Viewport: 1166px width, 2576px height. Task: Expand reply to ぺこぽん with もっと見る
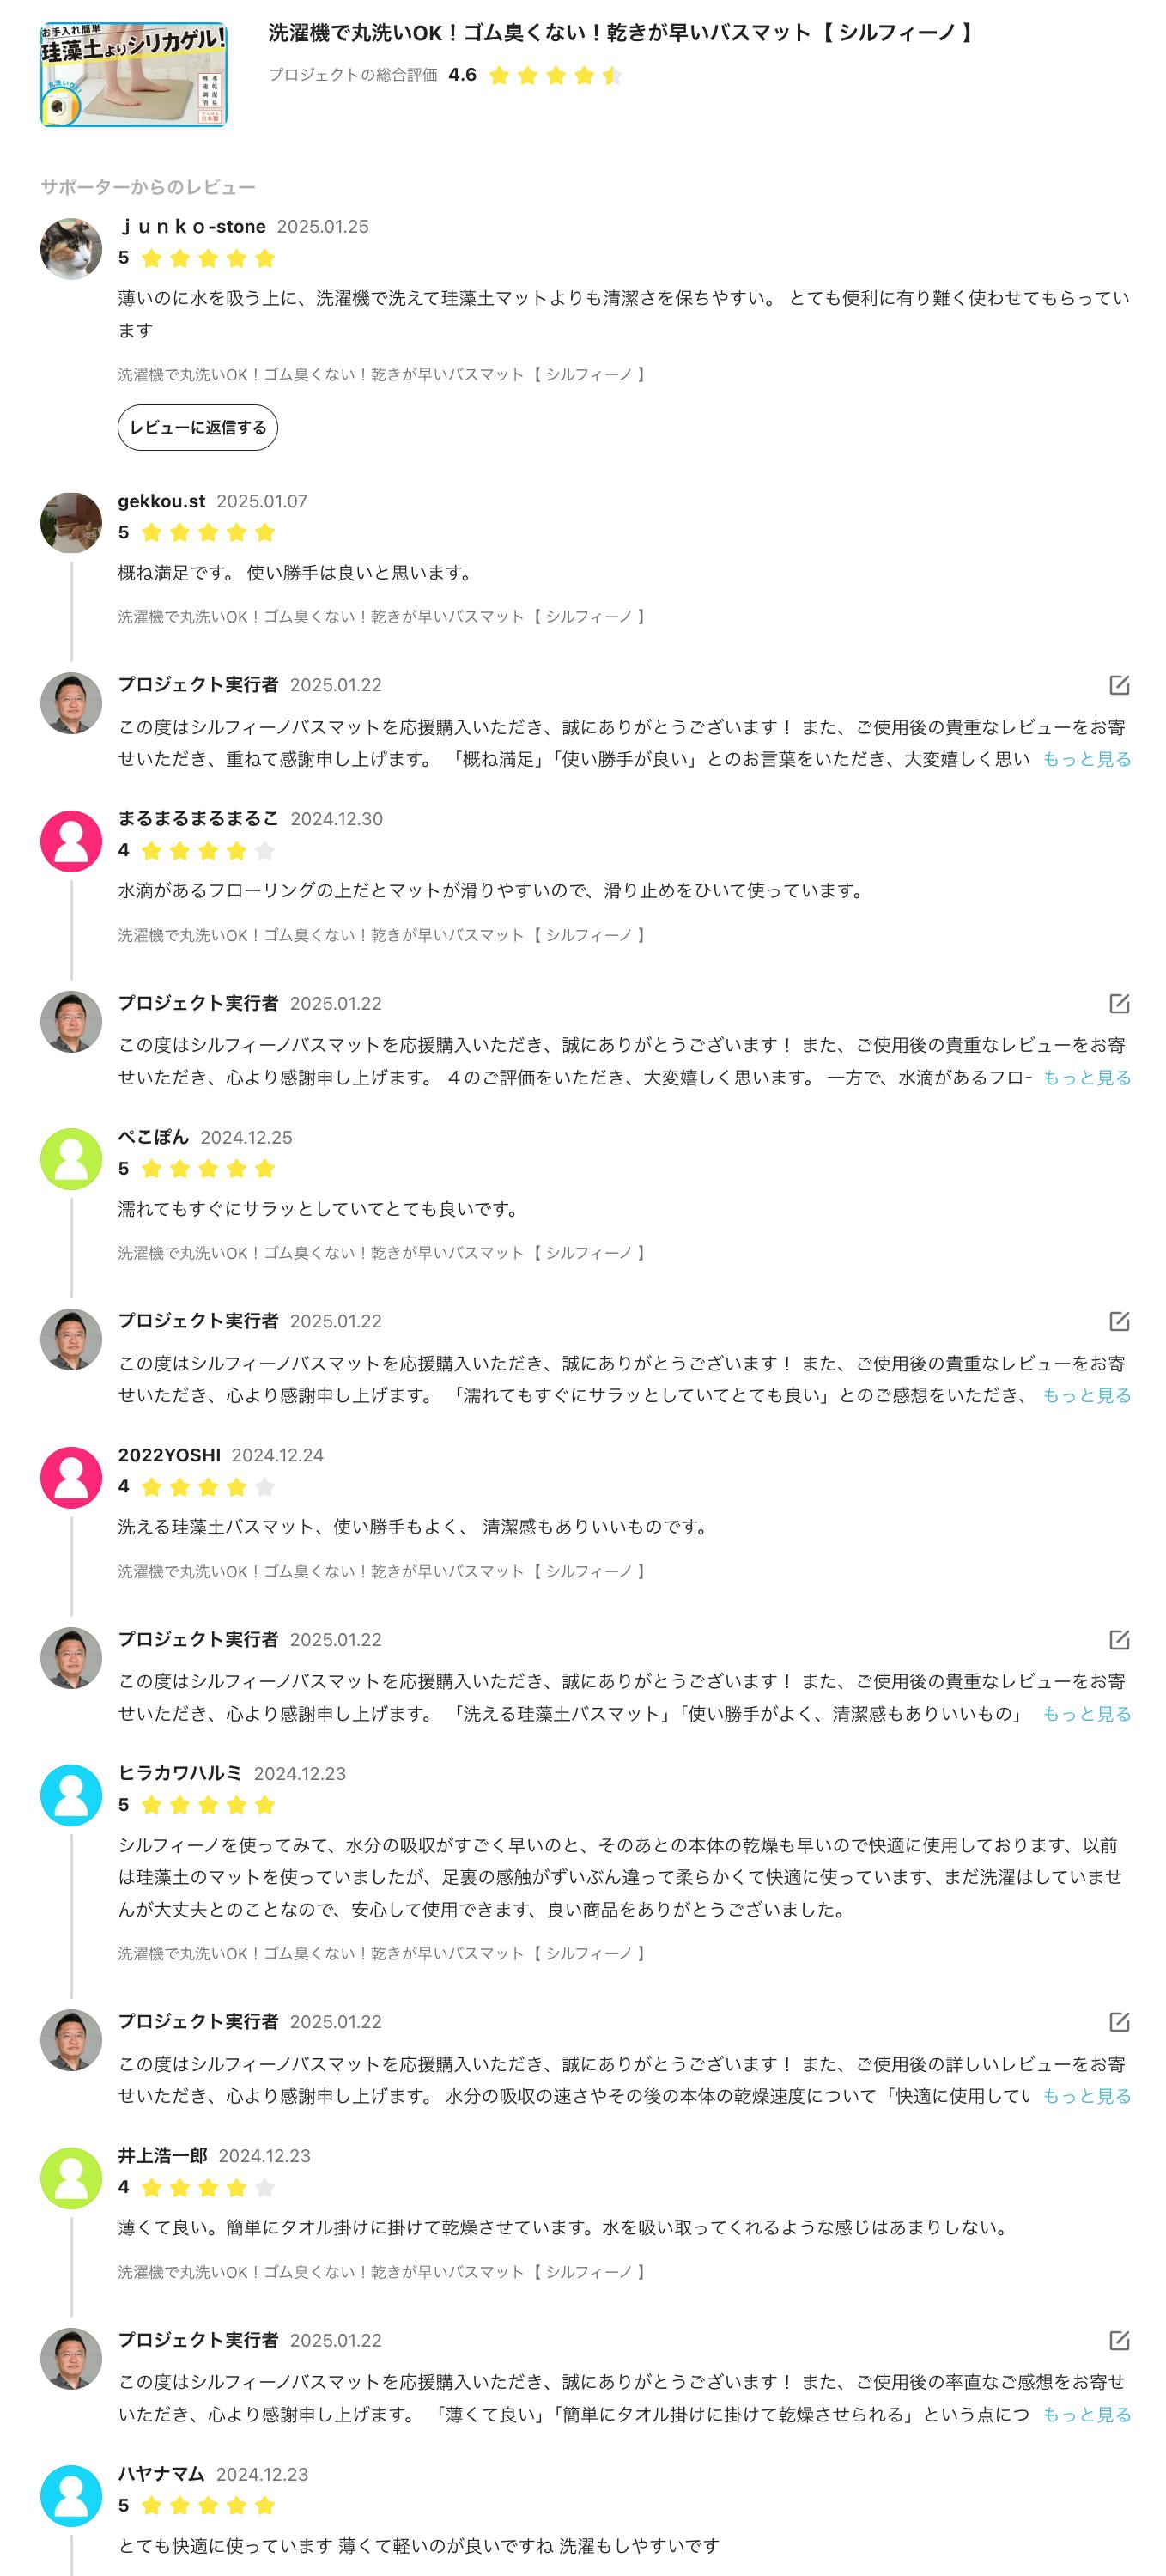(x=1086, y=1395)
